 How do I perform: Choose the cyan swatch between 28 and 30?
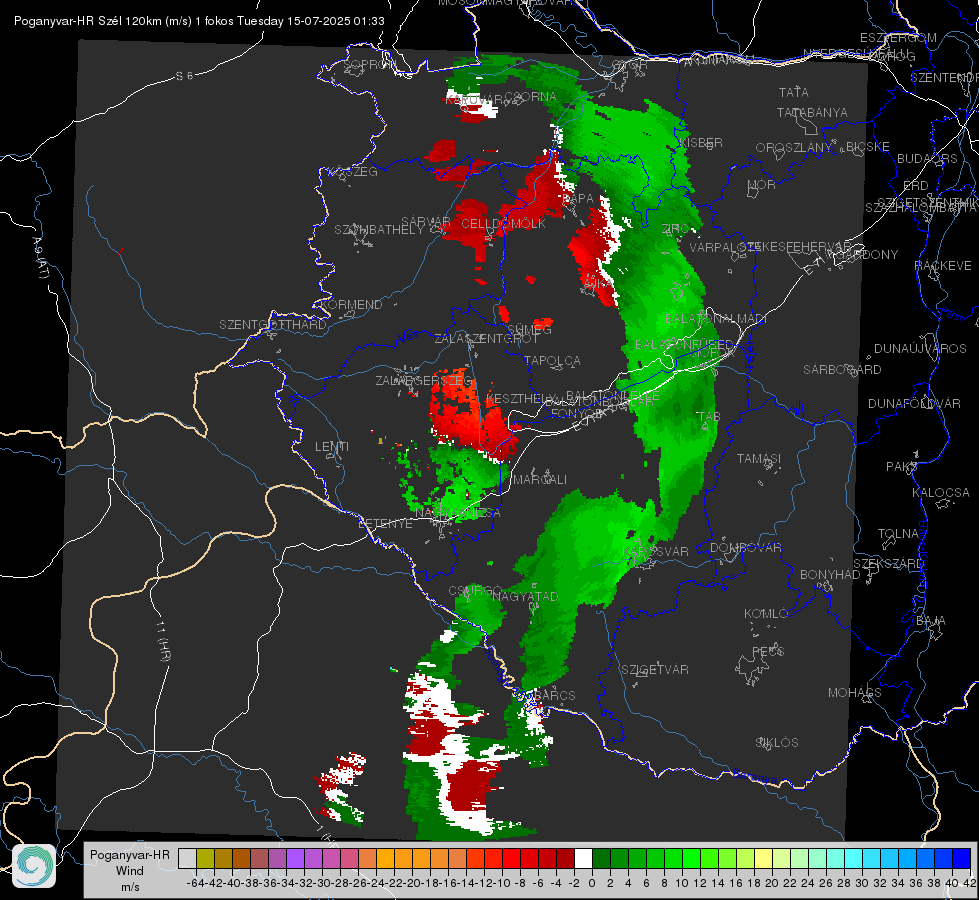tap(854, 858)
